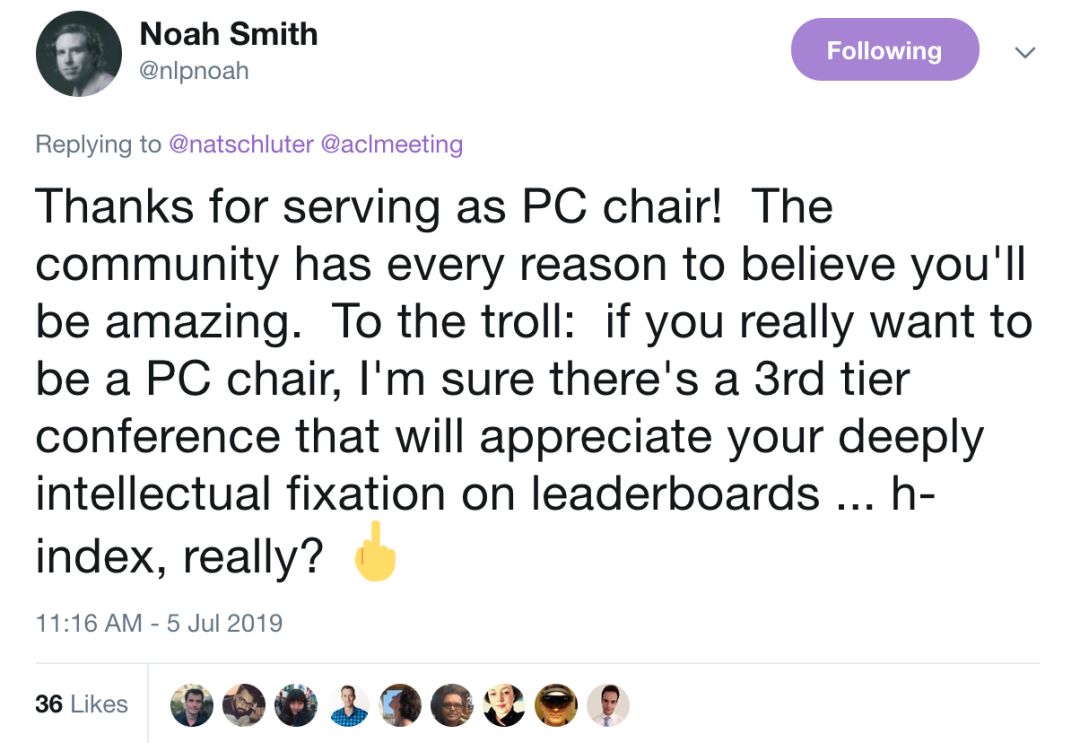This screenshot has height=743, width=1080.
Task: Toggle the Following button
Action: [884, 50]
